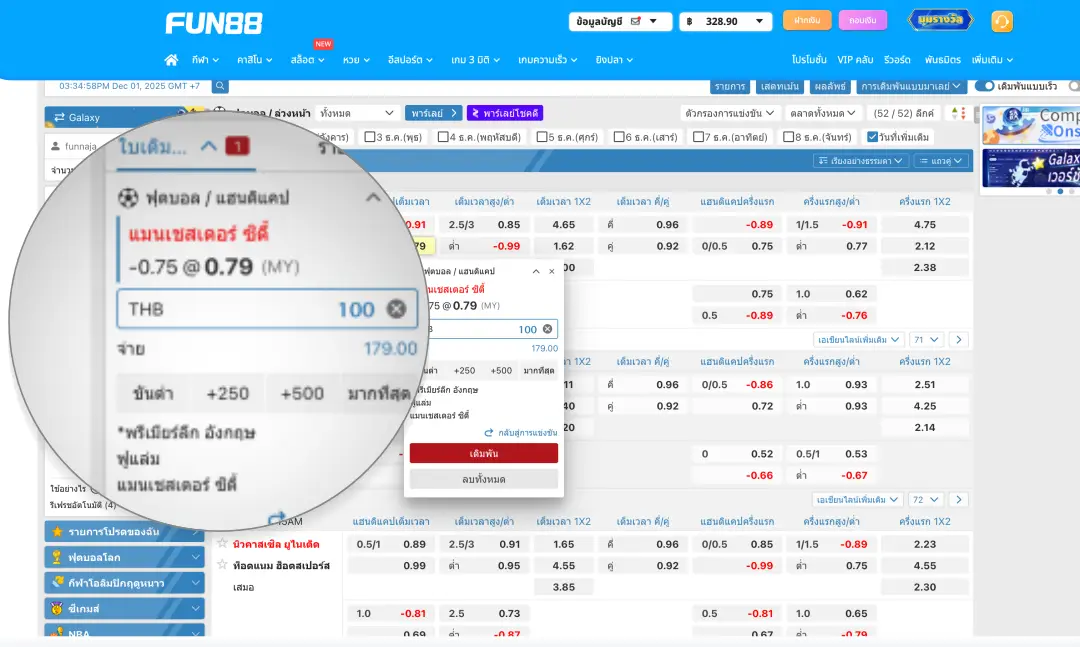Click the FUN88 logo
The image size is (1080, 647).
213,23
